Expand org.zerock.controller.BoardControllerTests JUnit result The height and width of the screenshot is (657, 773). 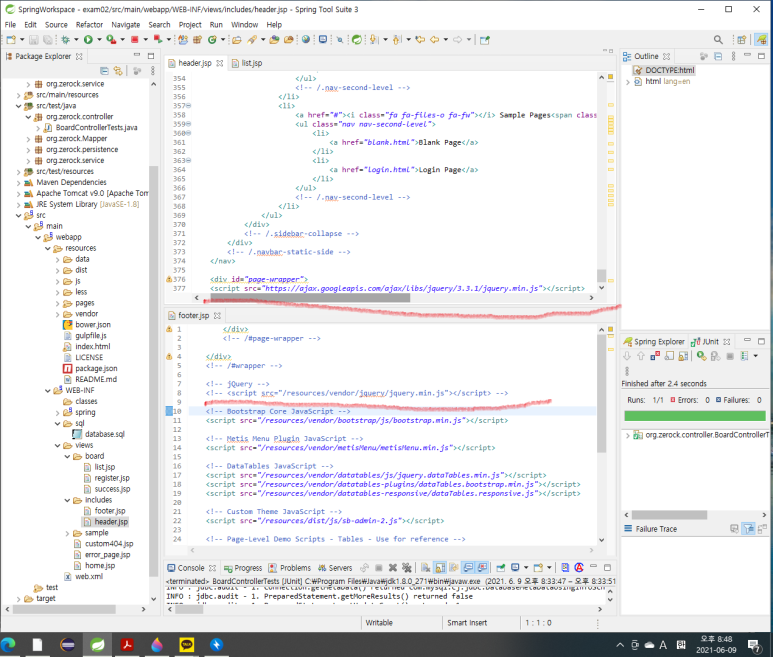point(628,435)
